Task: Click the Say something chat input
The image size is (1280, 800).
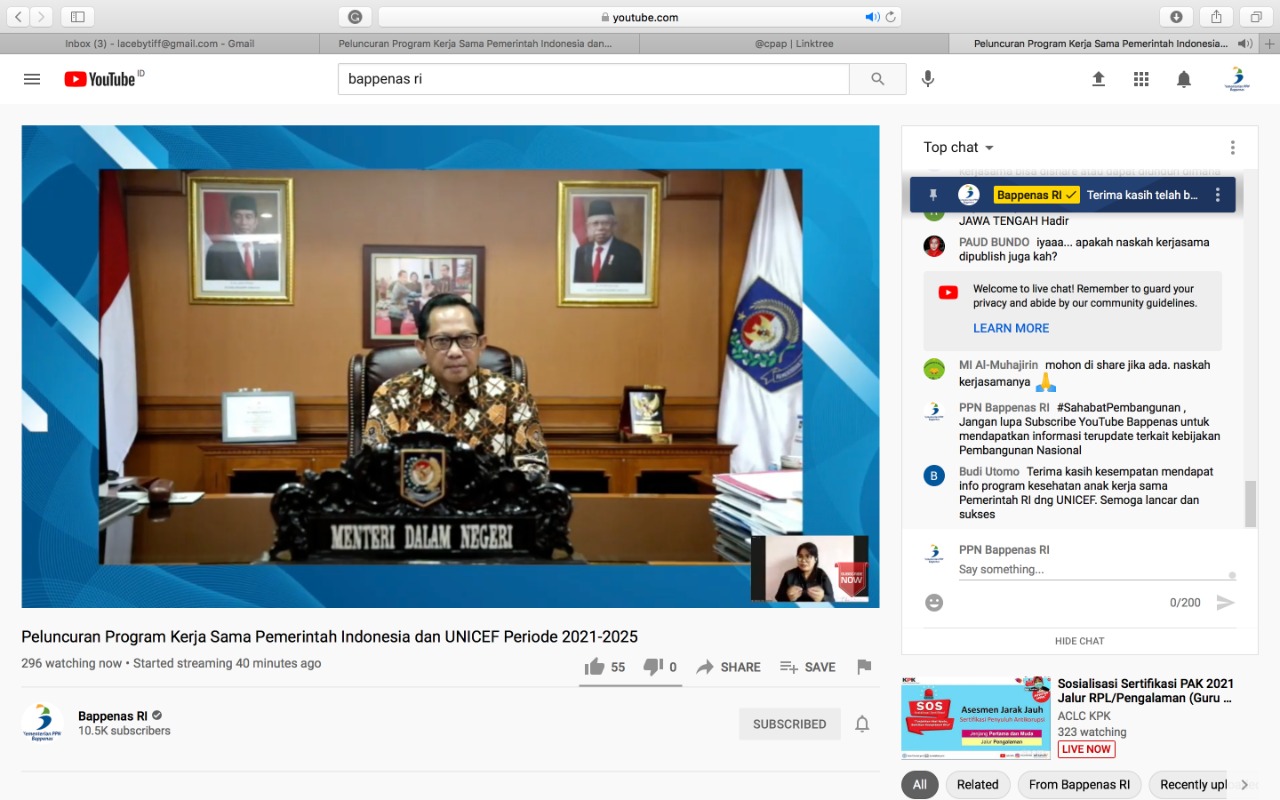Action: [1097, 569]
